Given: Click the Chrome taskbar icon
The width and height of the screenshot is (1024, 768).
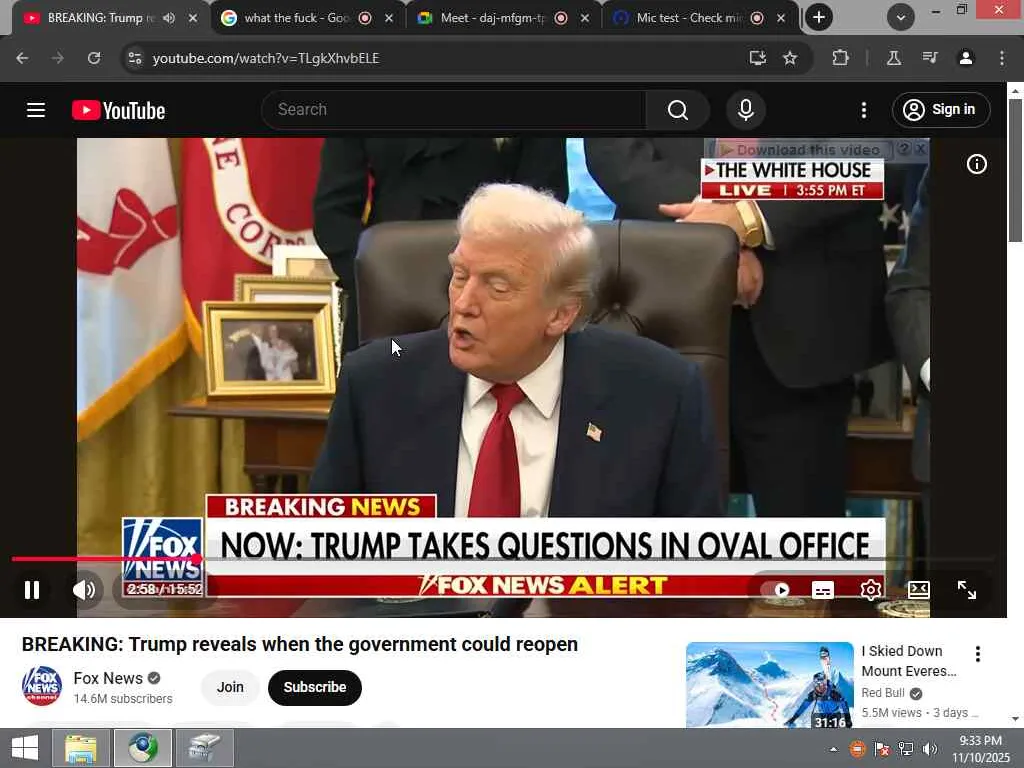Looking at the screenshot, I should (143, 748).
